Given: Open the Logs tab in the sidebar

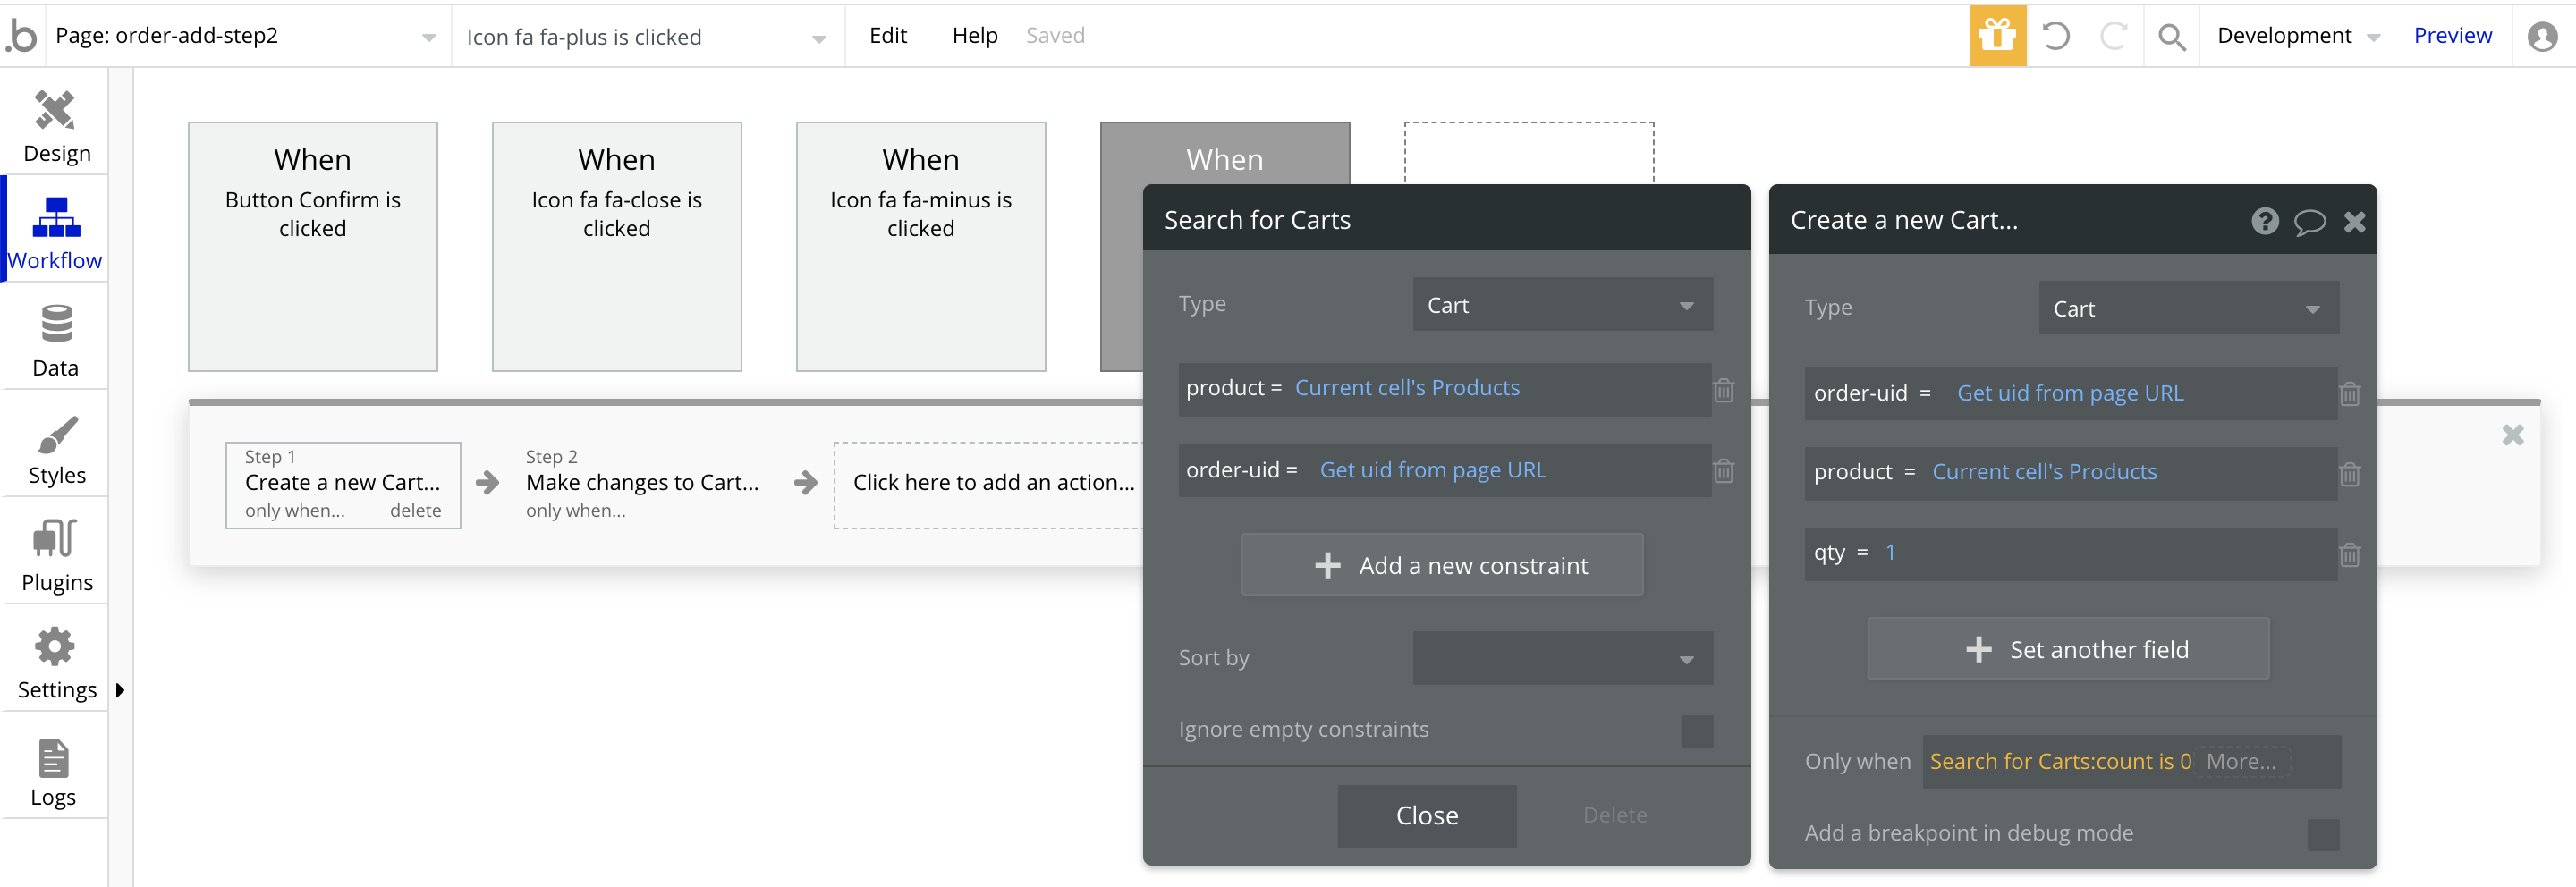Looking at the screenshot, I should click(53, 771).
